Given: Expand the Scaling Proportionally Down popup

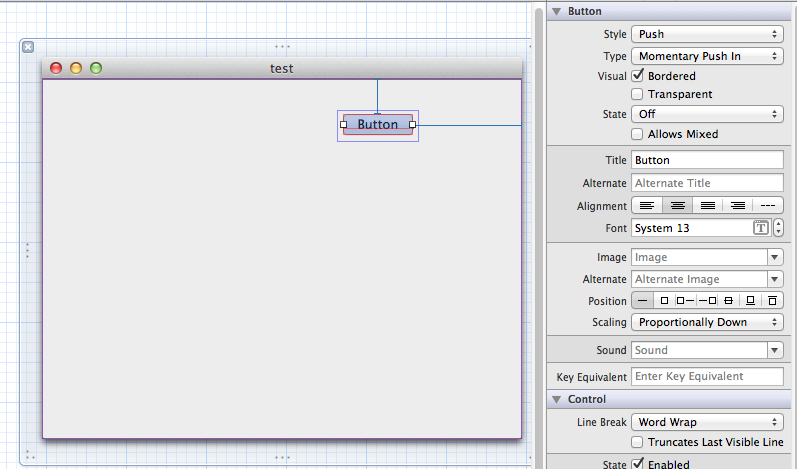Looking at the screenshot, I should coord(707,322).
